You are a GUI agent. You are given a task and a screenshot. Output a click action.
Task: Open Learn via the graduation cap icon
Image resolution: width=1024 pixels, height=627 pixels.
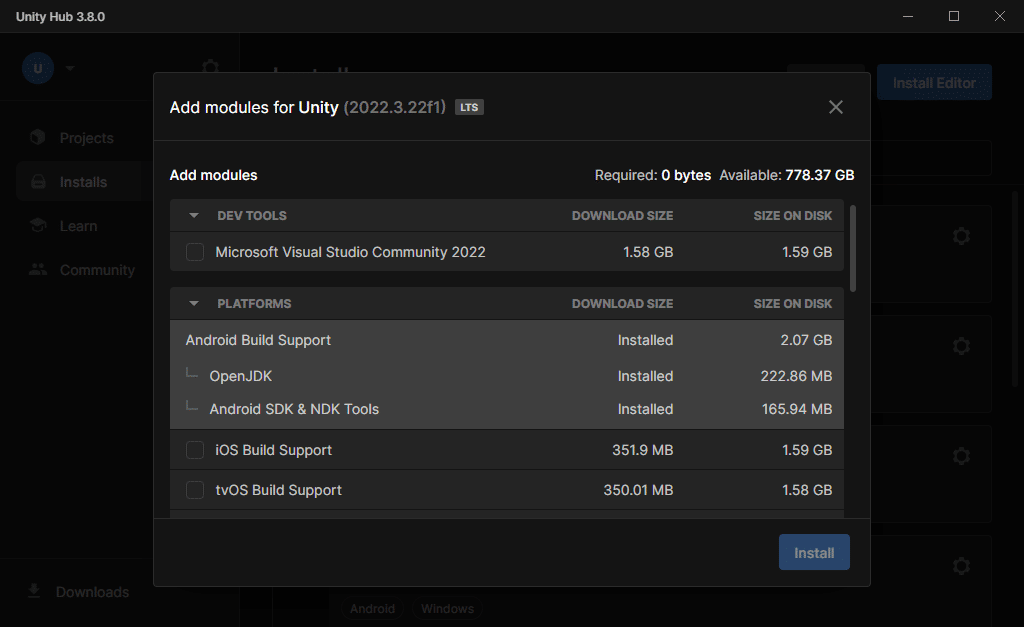[x=38, y=226]
